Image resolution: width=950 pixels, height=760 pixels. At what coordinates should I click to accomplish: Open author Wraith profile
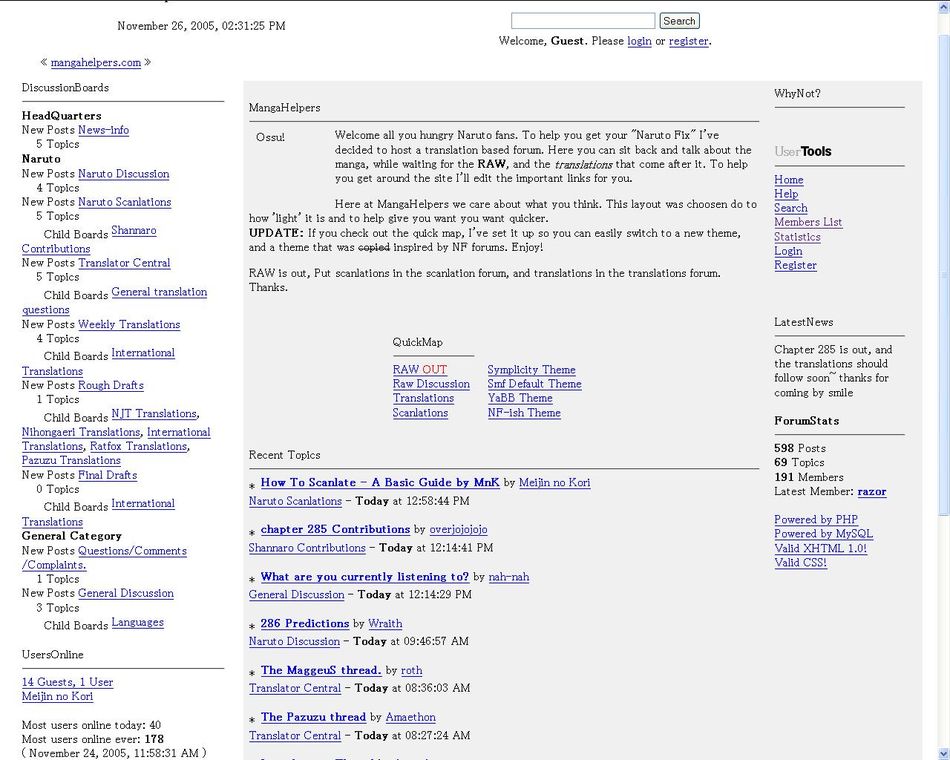click(x=385, y=623)
